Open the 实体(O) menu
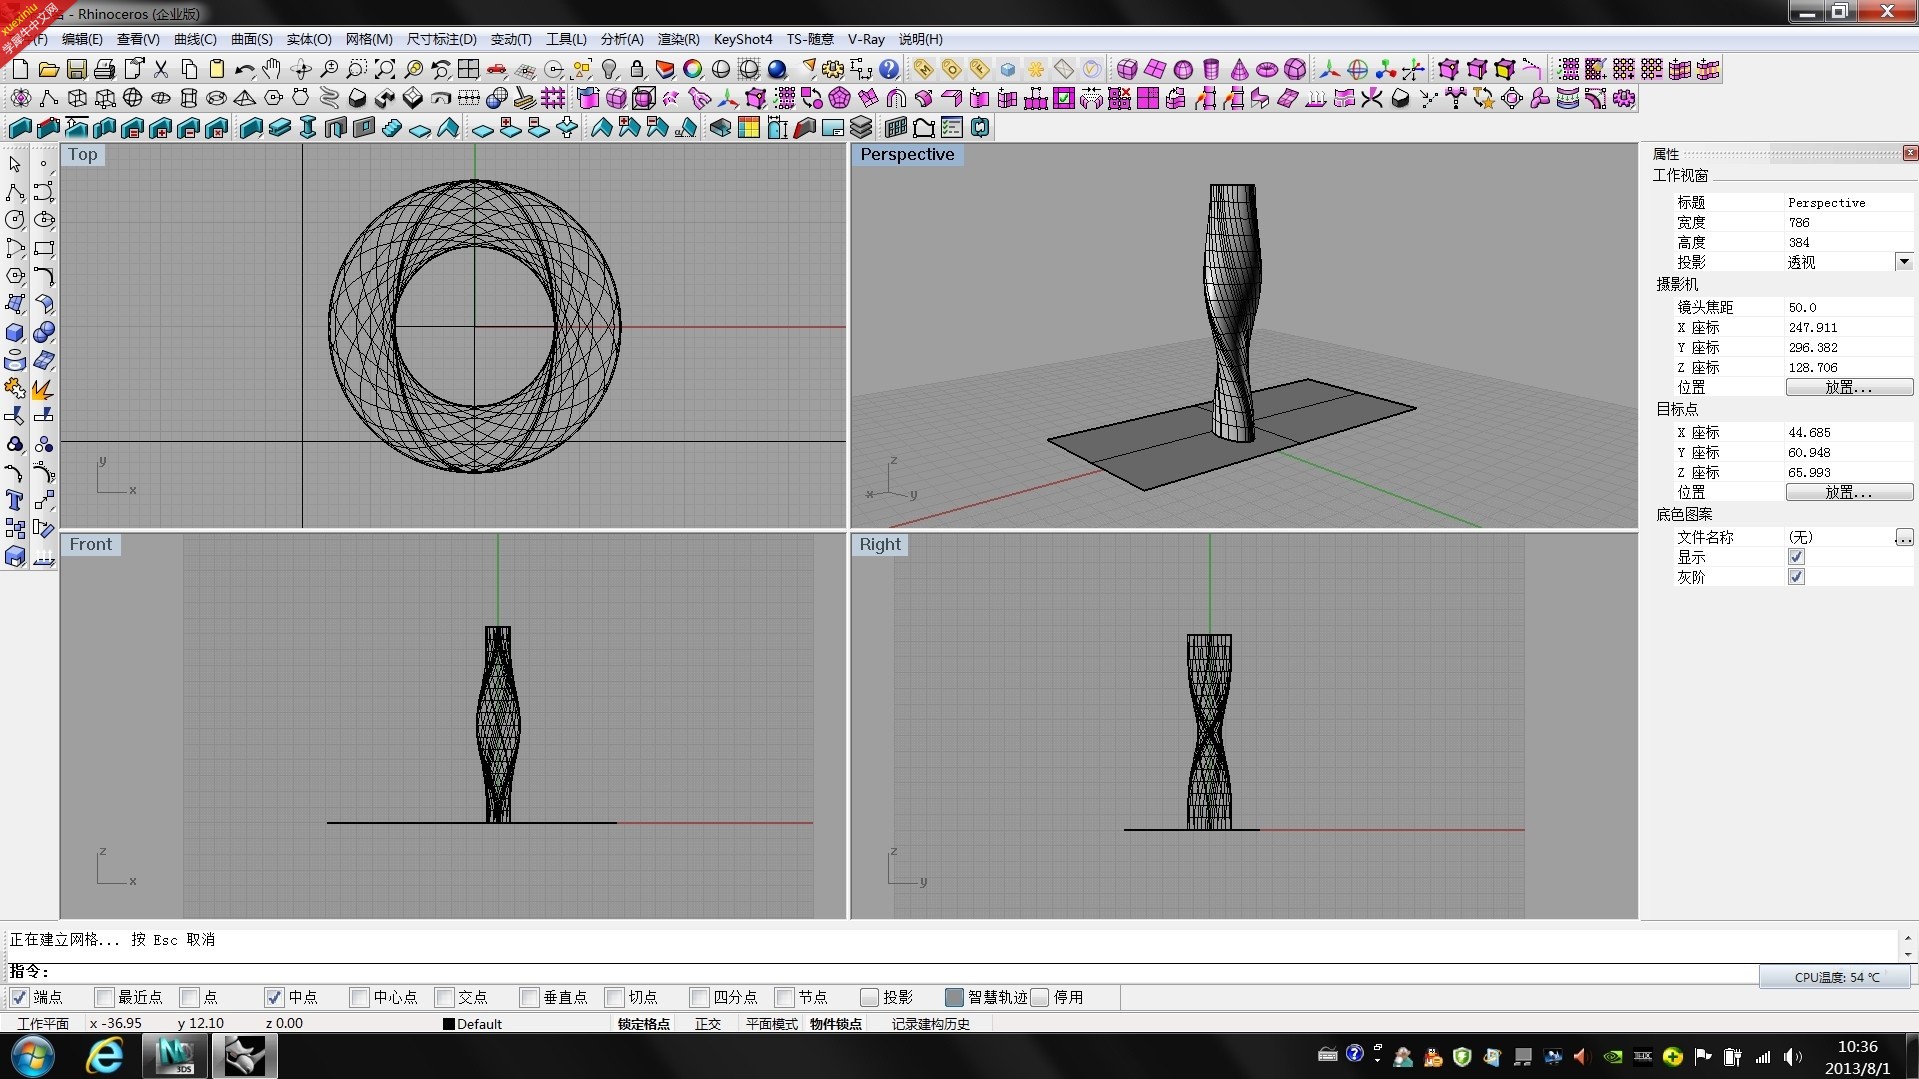The width and height of the screenshot is (1919, 1079). pyautogui.click(x=309, y=39)
